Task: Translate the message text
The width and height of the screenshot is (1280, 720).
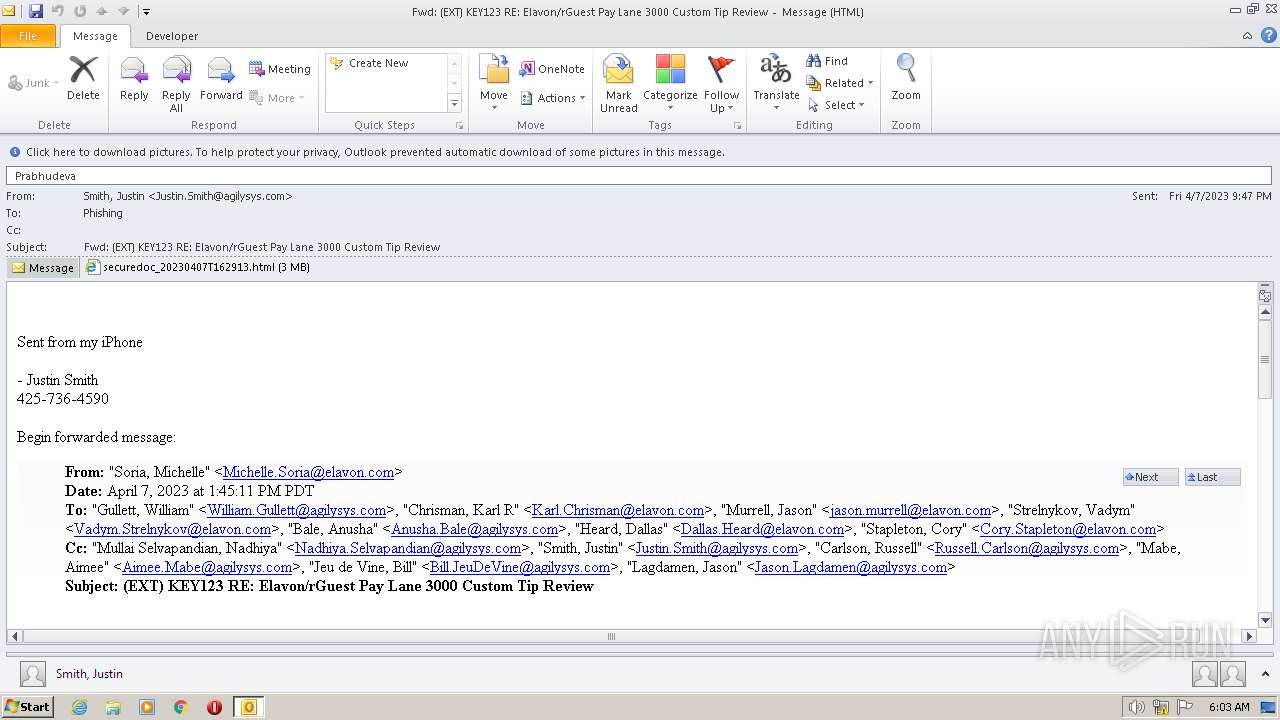Action: [776, 83]
